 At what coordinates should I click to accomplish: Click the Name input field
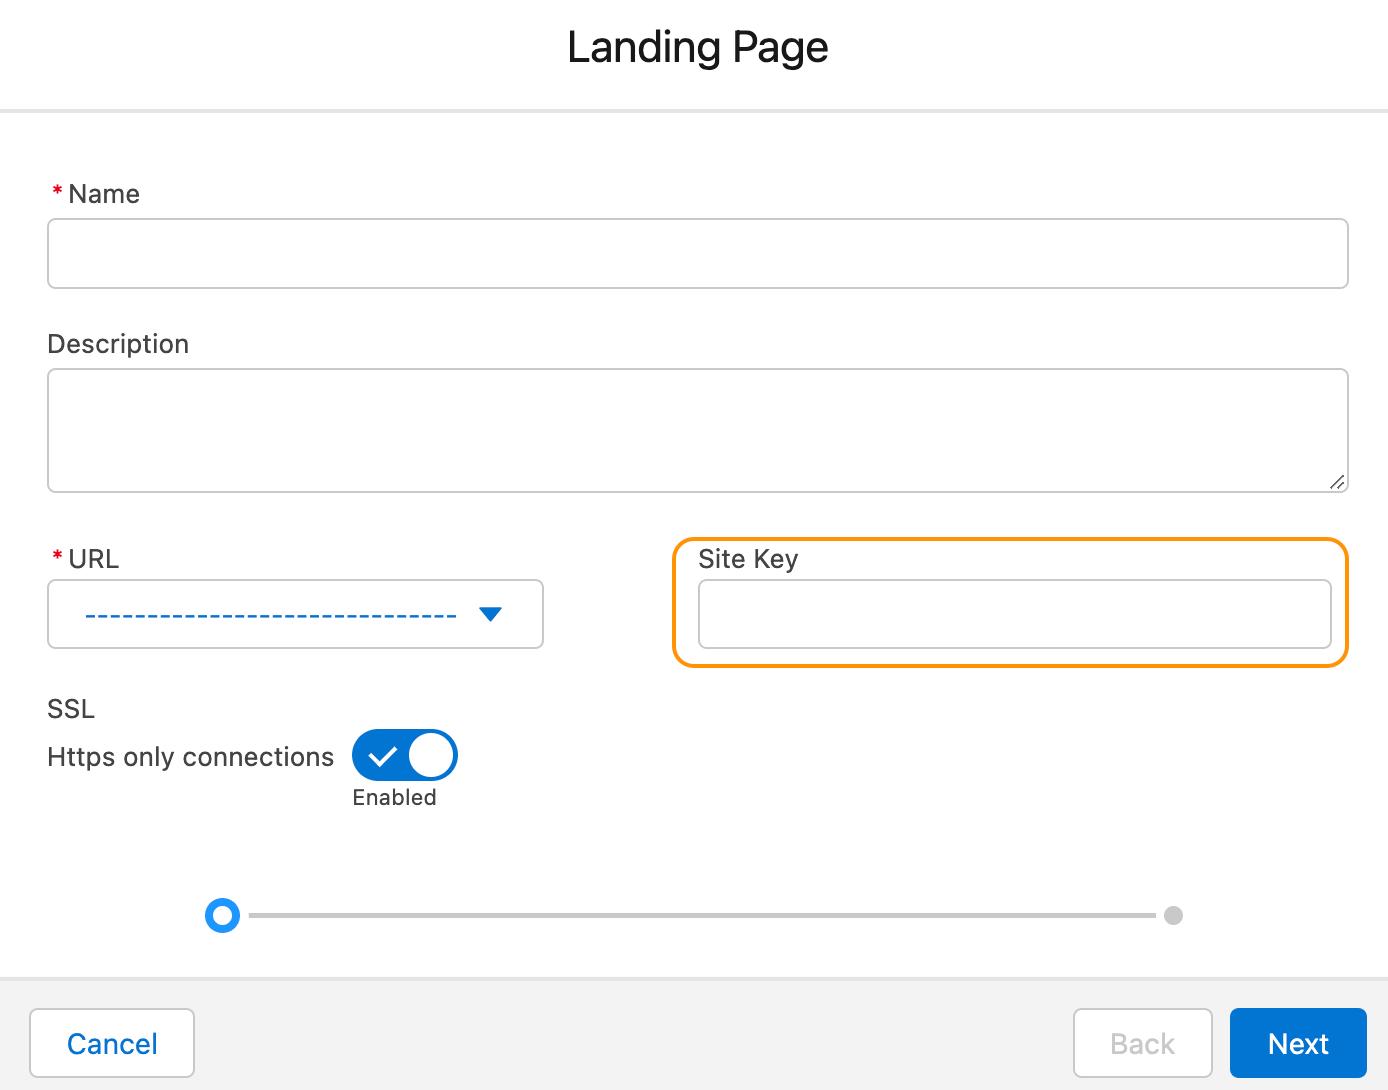(697, 254)
